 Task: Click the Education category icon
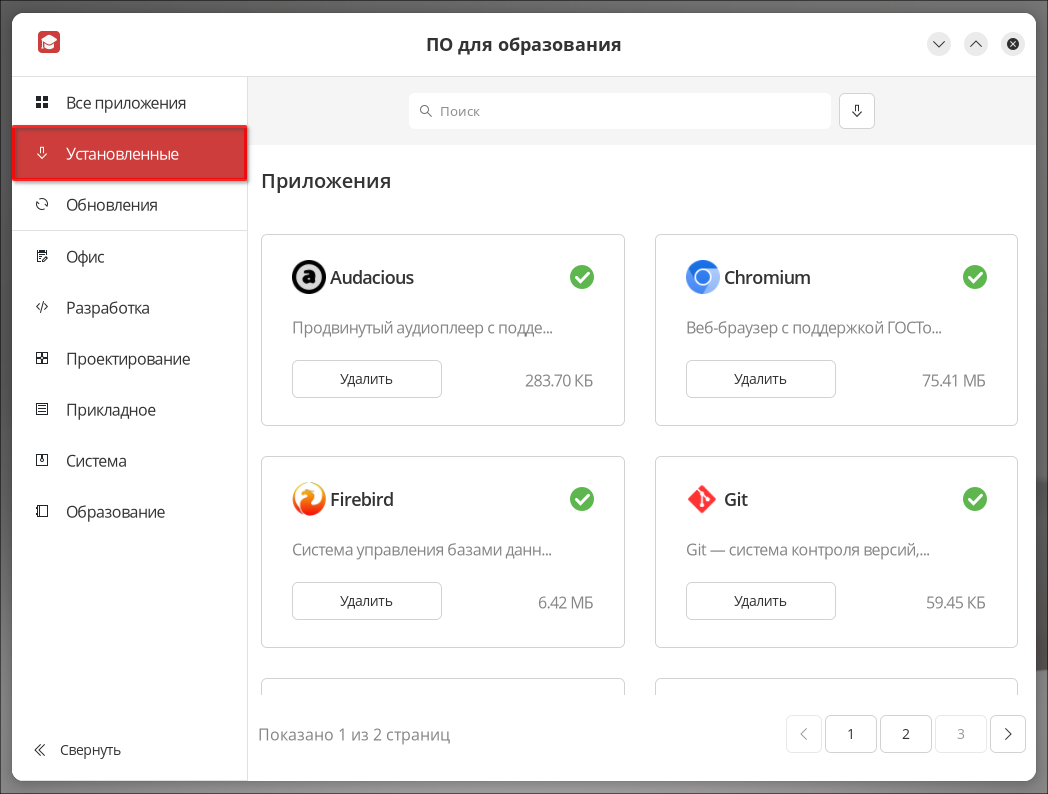(42, 511)
